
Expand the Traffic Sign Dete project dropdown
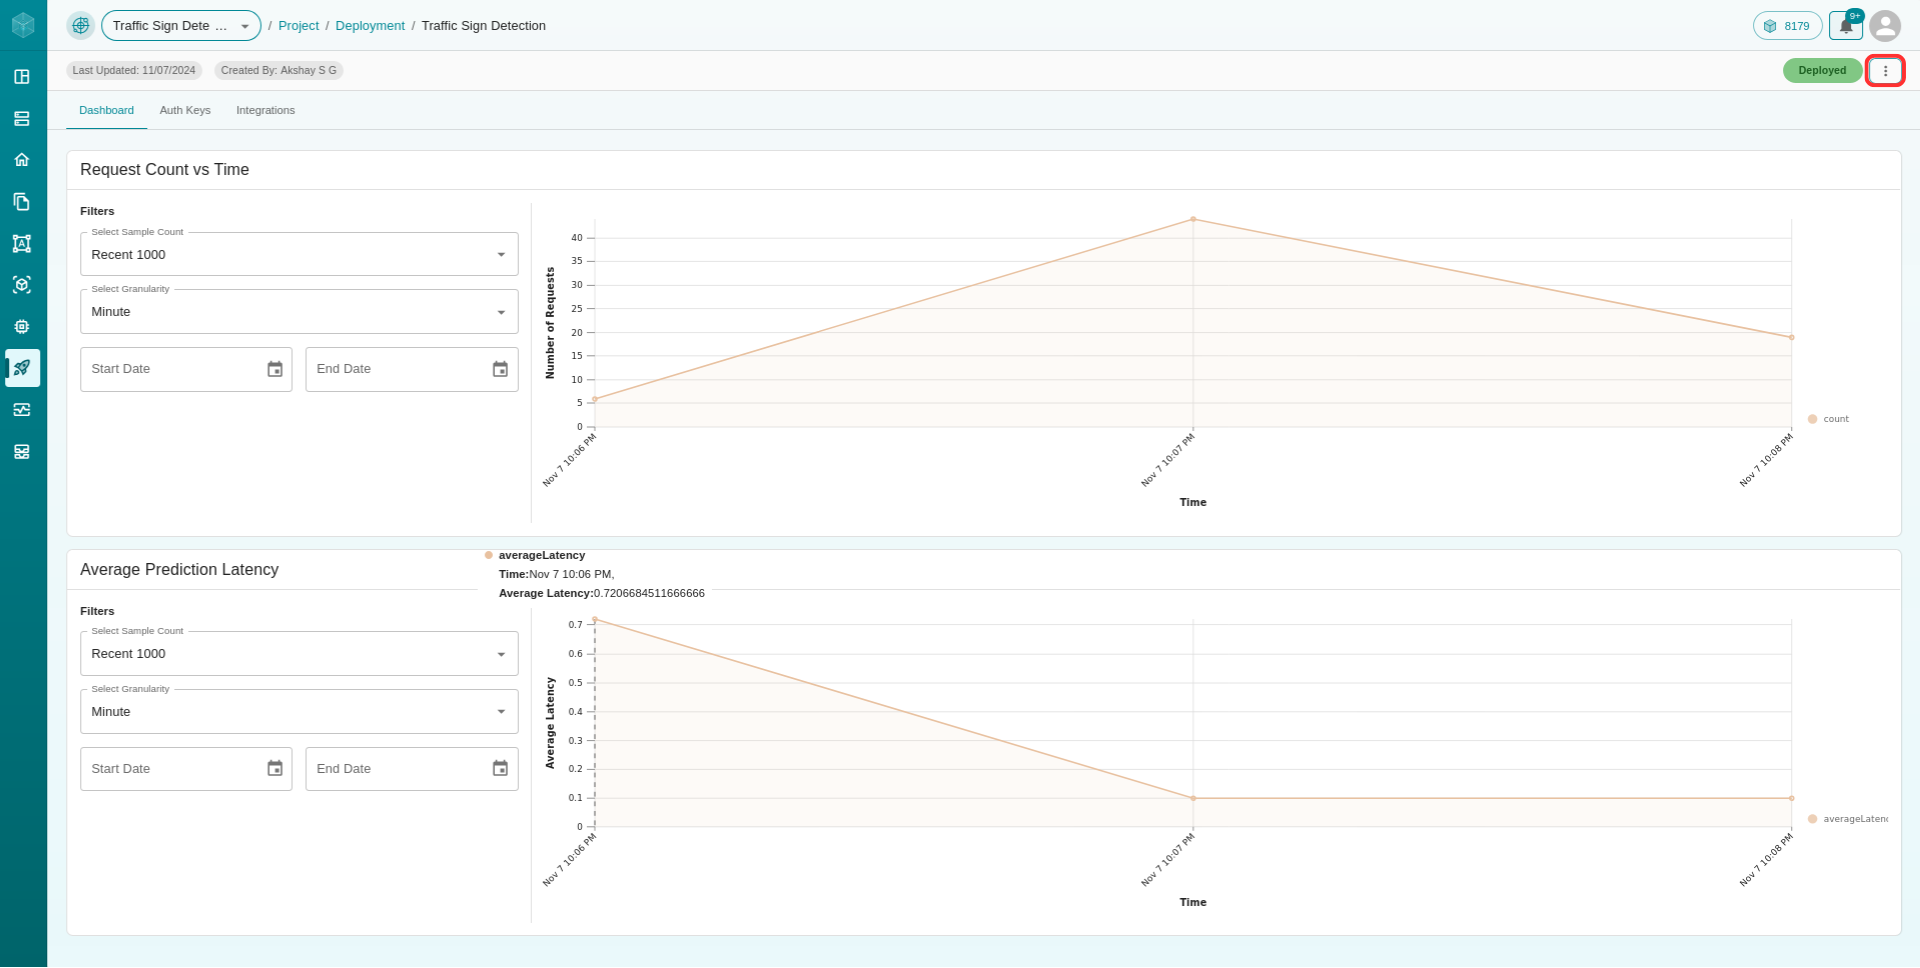[181, 26]
